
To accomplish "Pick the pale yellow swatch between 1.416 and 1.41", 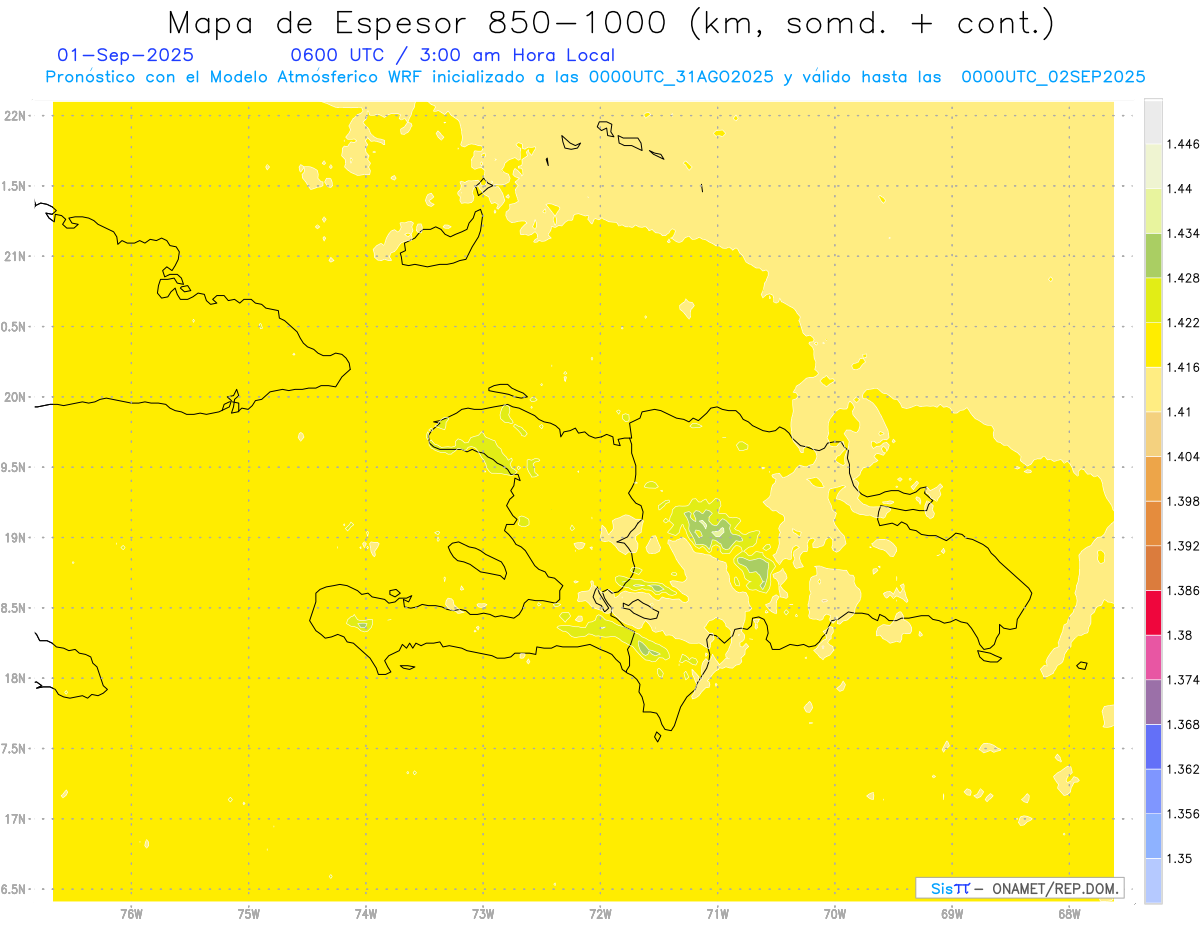I will pyautogui.click(x=1153, y=390).
